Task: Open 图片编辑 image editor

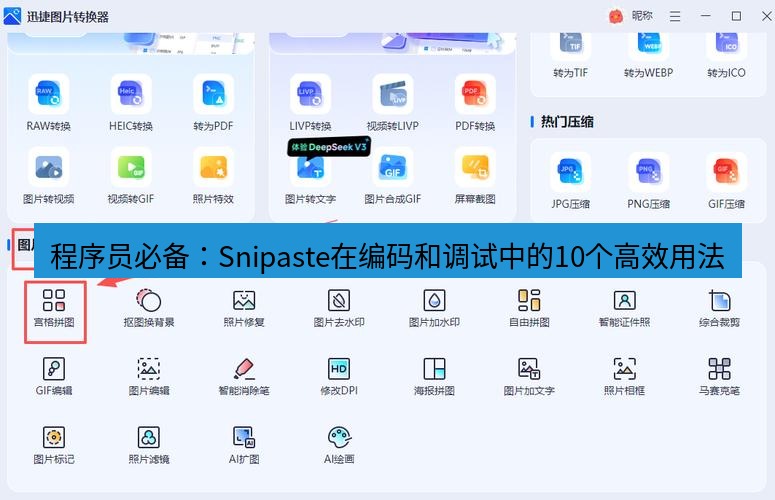Action: point(149,377)
